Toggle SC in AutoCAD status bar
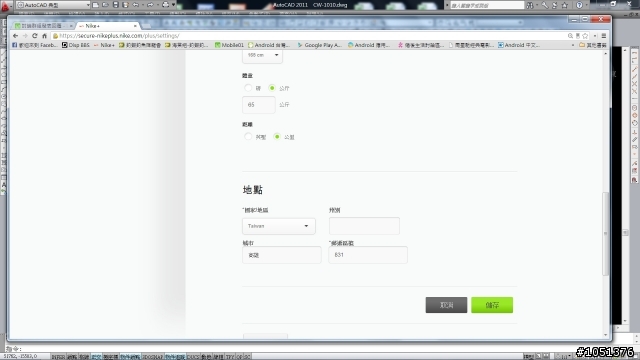The height and width of the screenshot is (360, 640). click(x=247, y=357)
